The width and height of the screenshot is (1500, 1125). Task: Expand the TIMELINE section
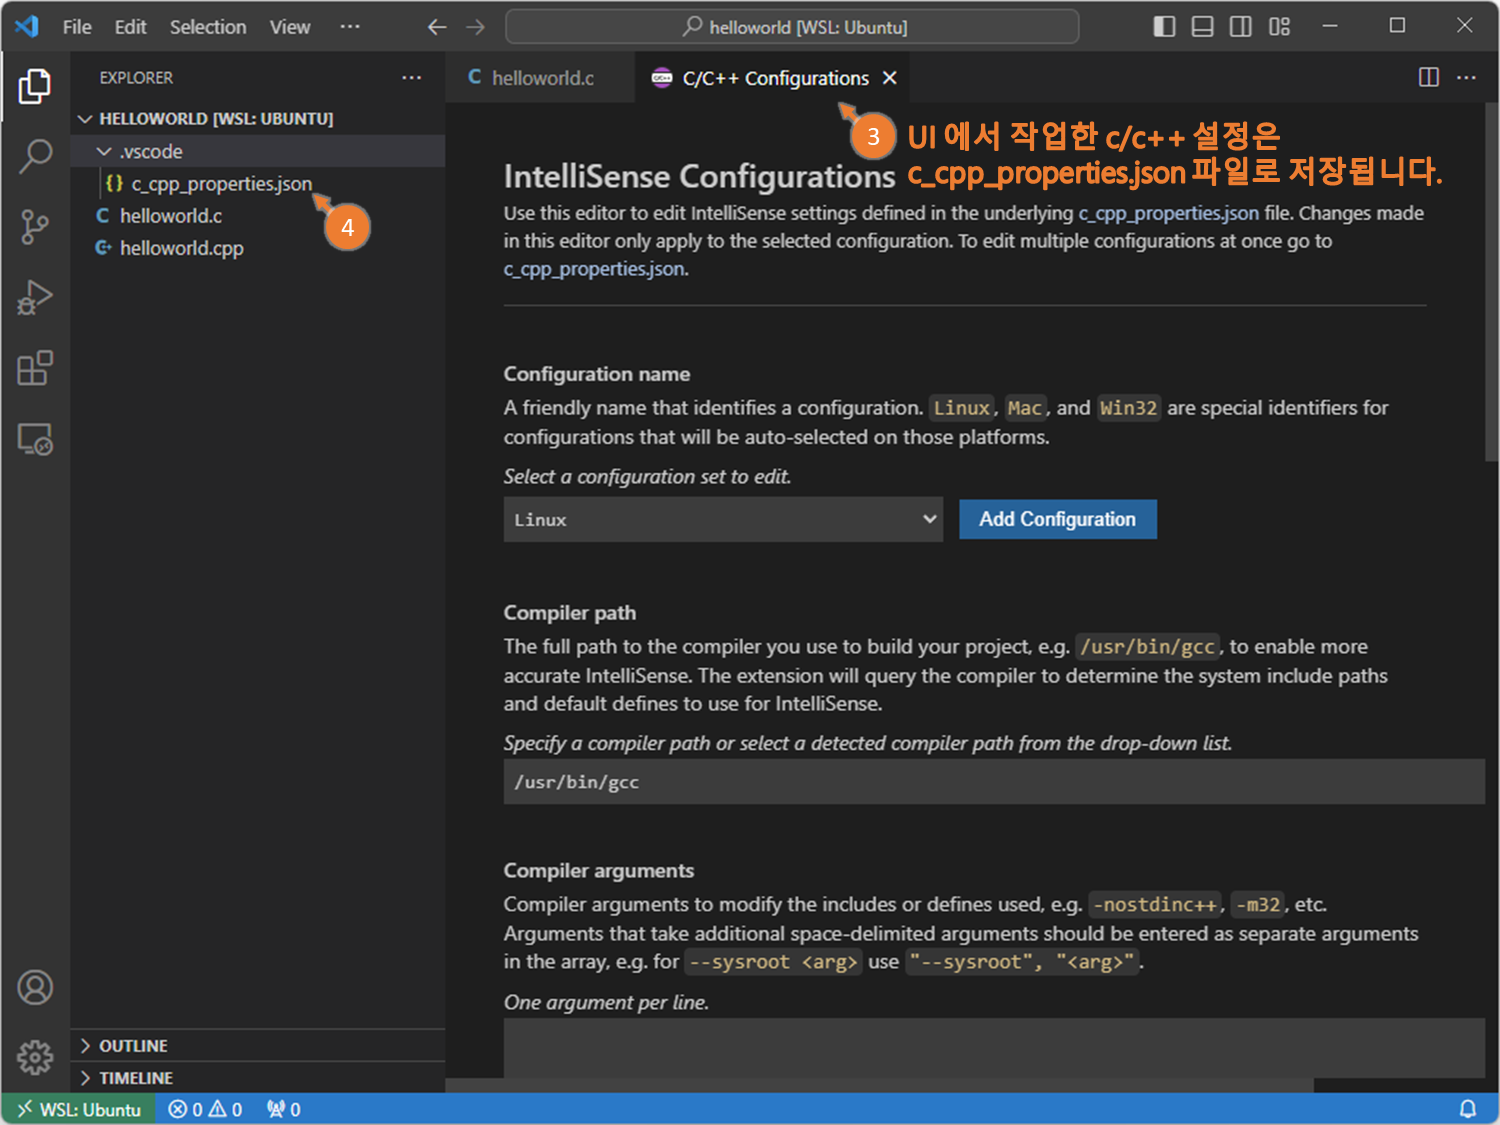coord(258,1077)
